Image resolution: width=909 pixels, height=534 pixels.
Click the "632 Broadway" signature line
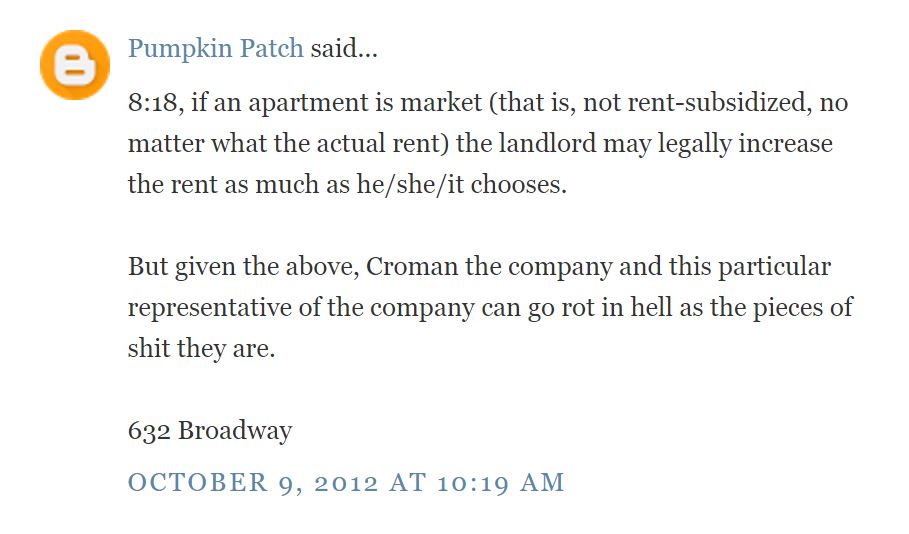click(210, 430)
